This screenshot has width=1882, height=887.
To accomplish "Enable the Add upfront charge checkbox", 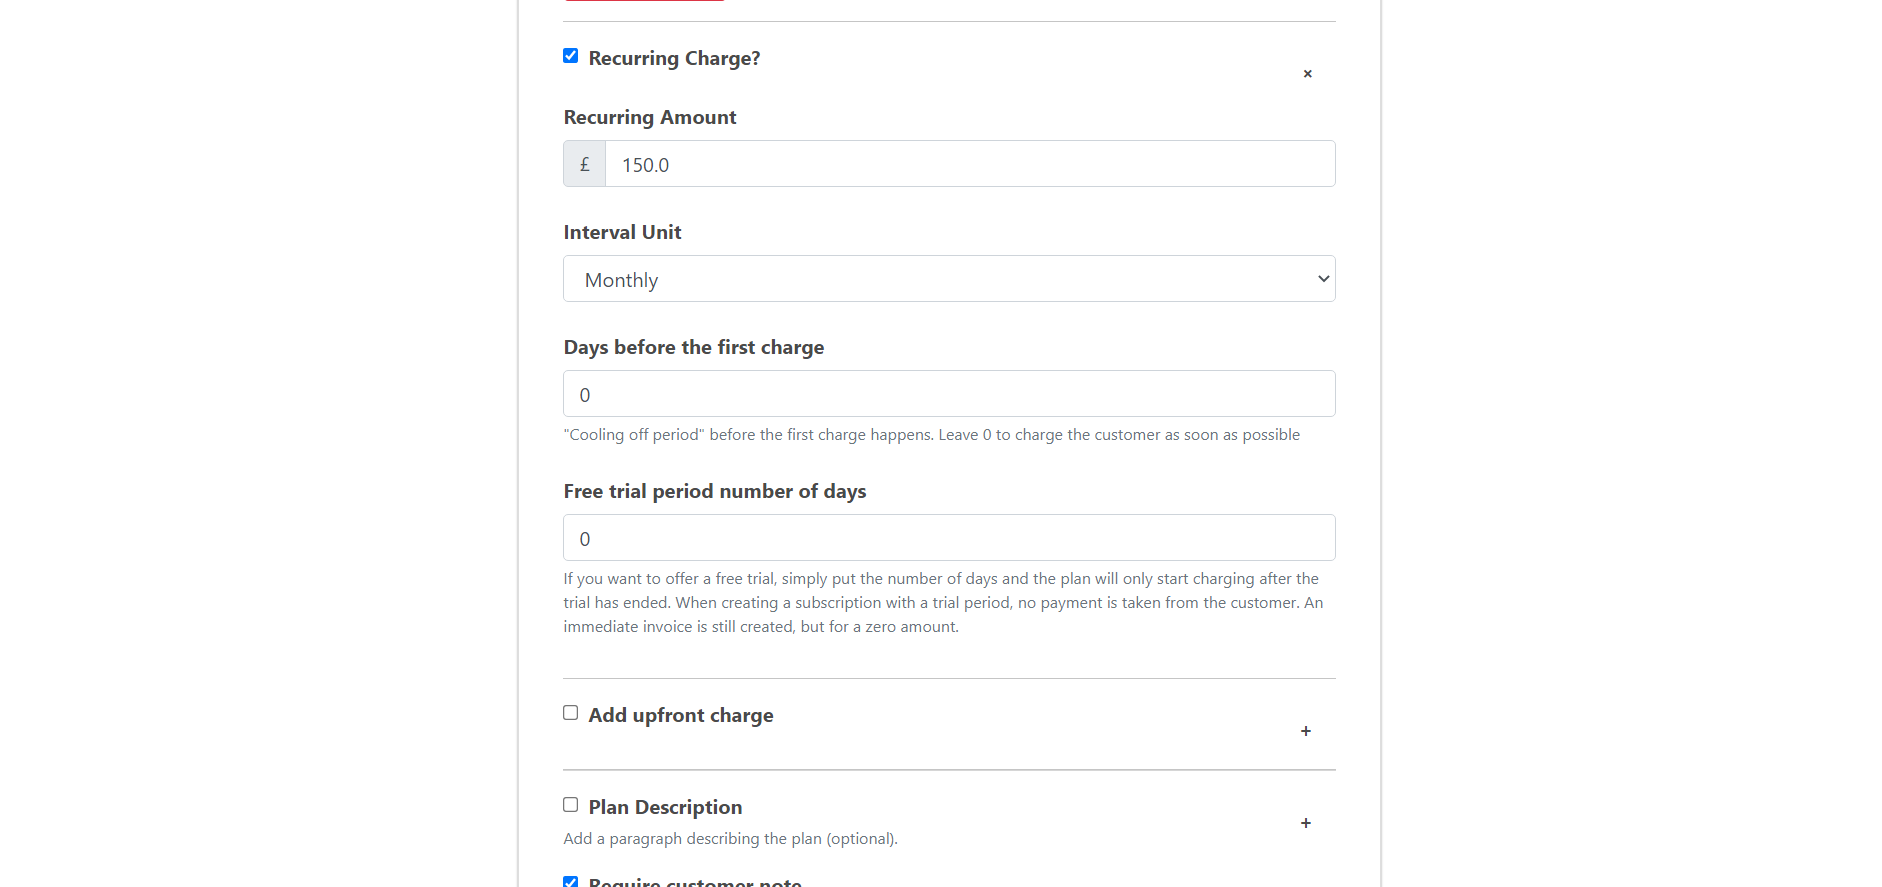I will tap(571, 713).
